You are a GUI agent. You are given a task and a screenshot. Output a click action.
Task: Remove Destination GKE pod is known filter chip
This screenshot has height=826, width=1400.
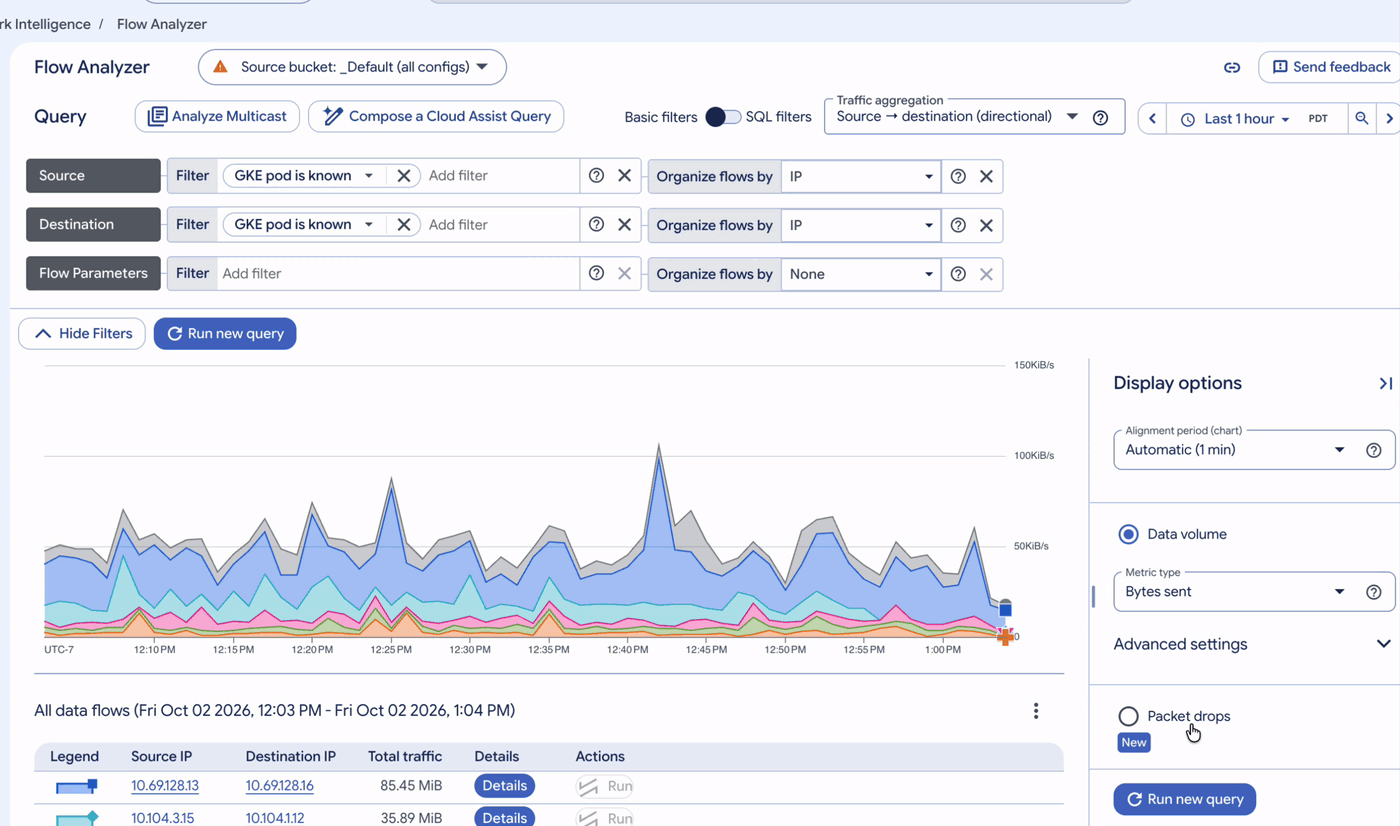pos(404,225)
